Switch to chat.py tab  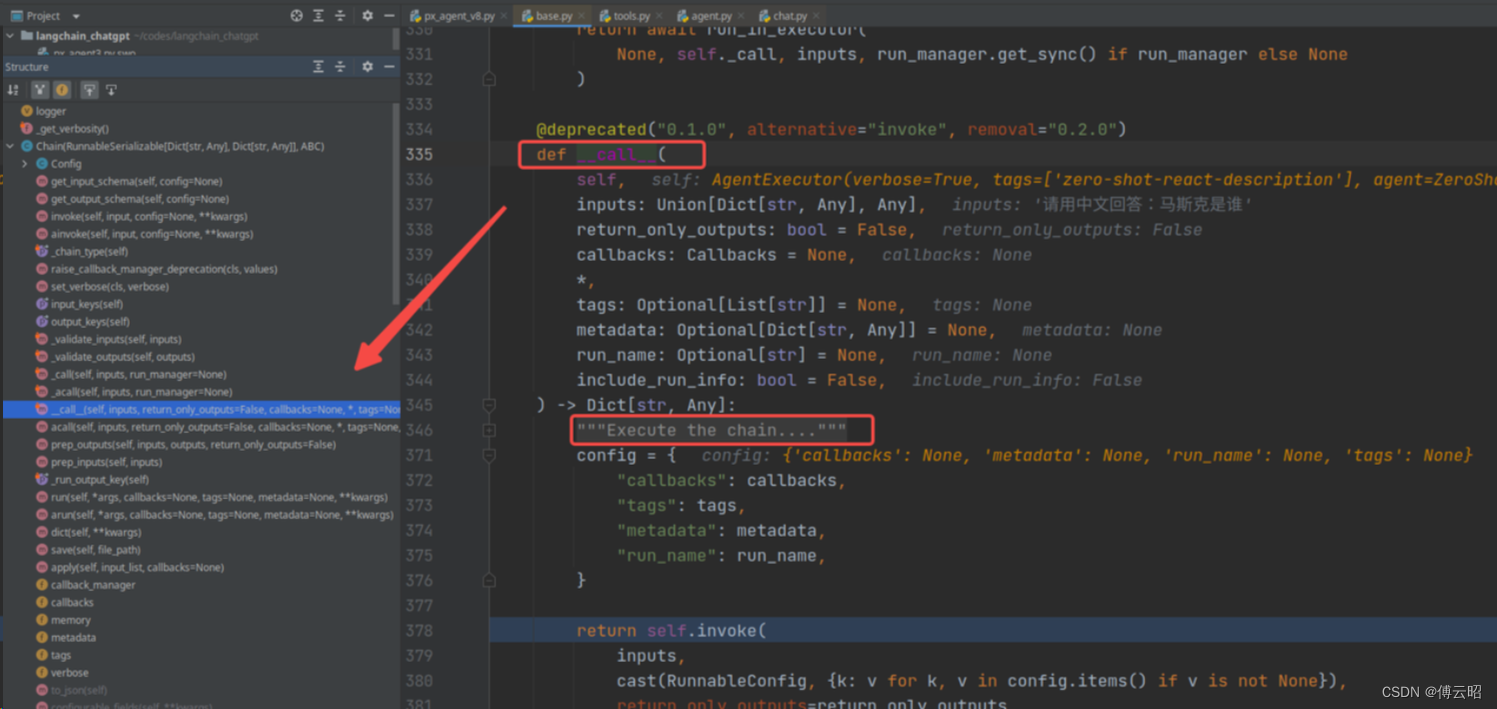789,16
